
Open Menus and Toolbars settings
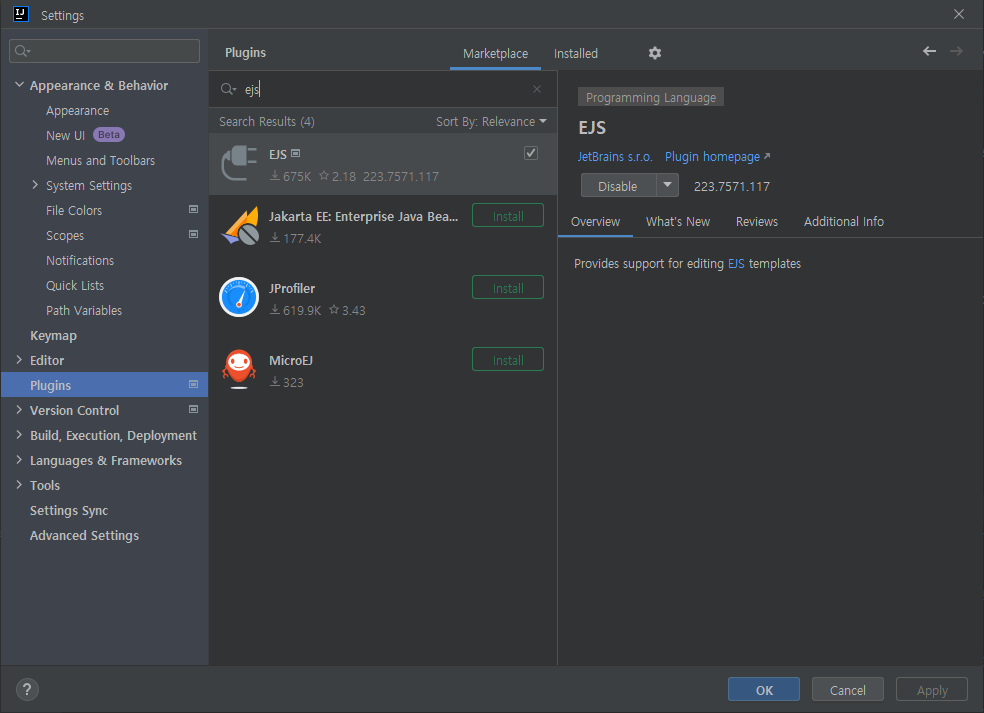point(100,160)
